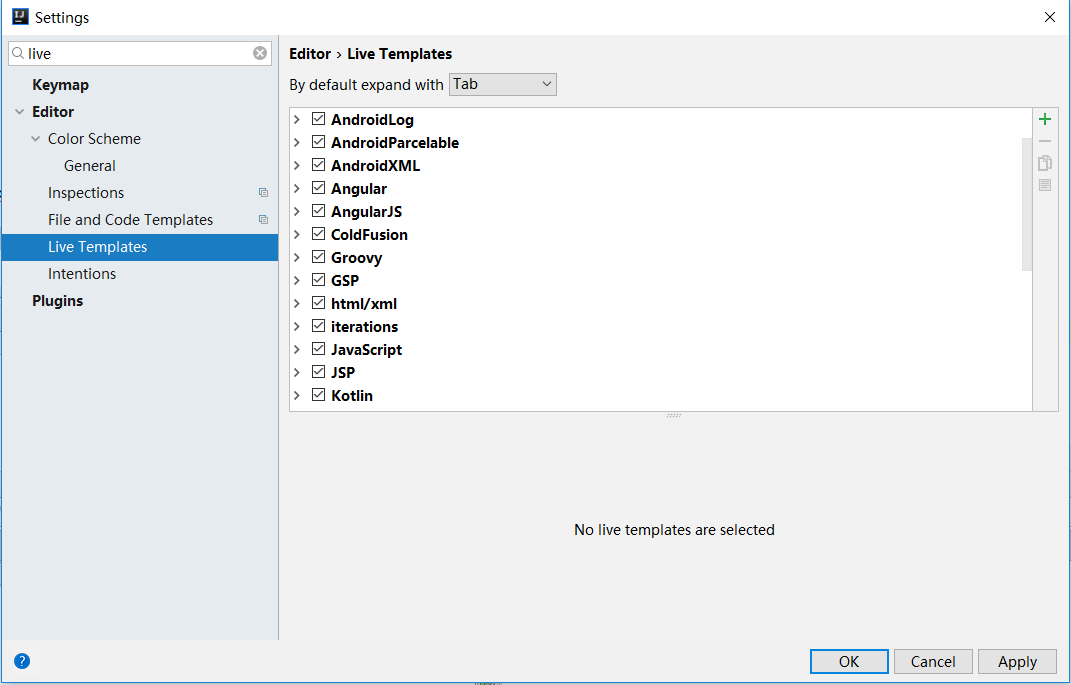Click the Apply button
Image resolution: width=1071 pixels, height=685 pixels.
pyautogui.click(x=1017, y=661)
